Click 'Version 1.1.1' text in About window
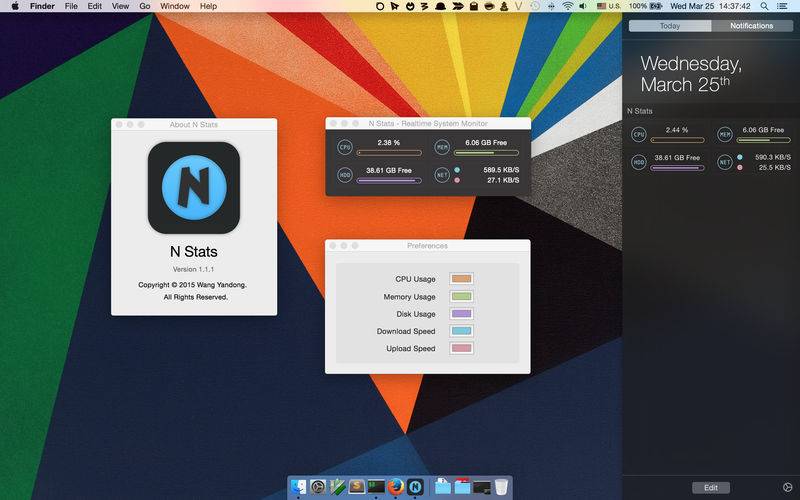 point(193,269)
